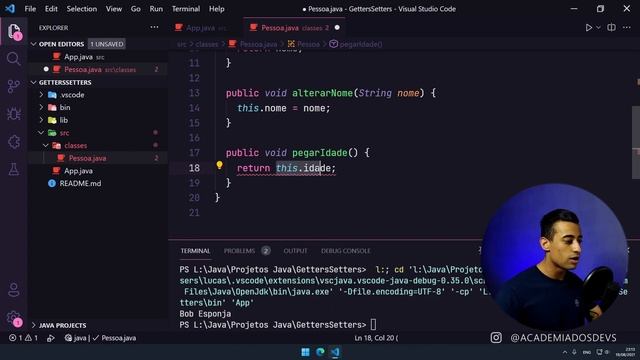
Task: Select Pessoa.java in Open Editors list
Action: tap(98, 69)
